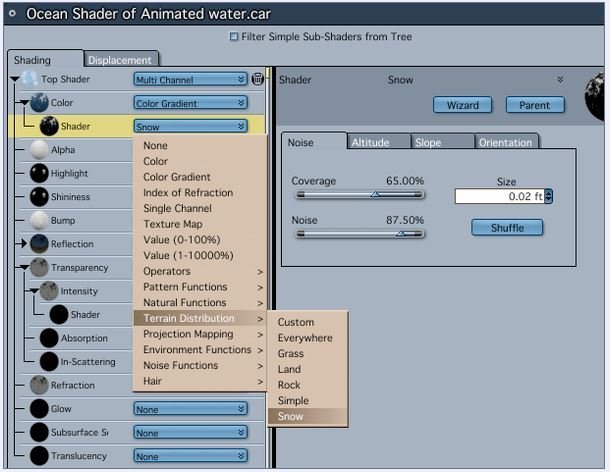Select Everywhere in Terrain Distribution submenu
Image resolution: width=610 pixels, height=472 pixels.
[307, 338]
